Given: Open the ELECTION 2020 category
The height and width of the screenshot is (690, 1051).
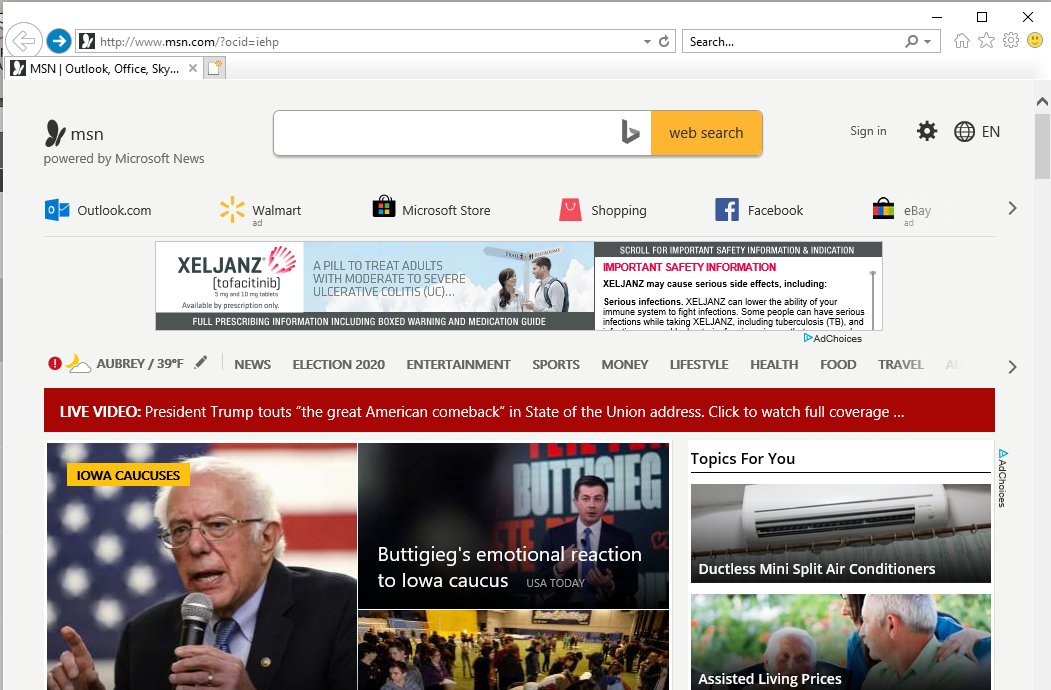Looking at the screenshot, I should point(338,364).
